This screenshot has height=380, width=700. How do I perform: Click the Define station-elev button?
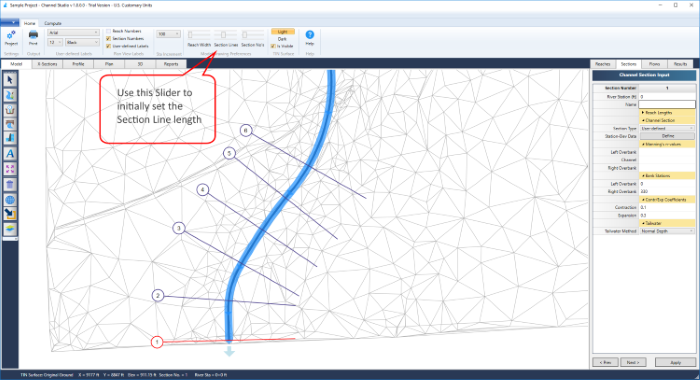(x=667, y=136)
